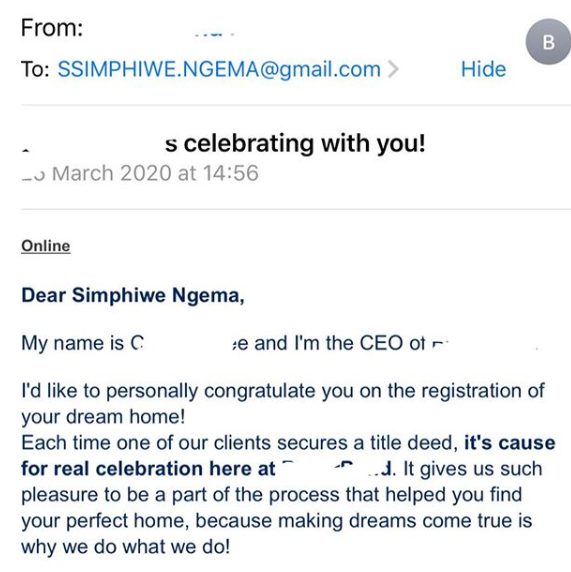Click the 'Dear Simphiwe Ngema,' greeting
Image resolution: width=571 pixels, height=572 pixels.
133,295
